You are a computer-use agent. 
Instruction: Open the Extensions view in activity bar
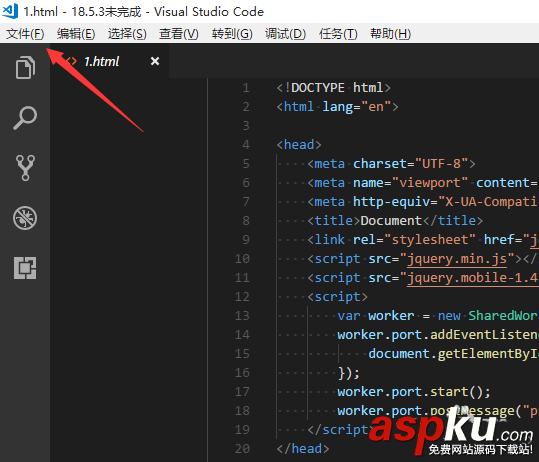25,268
